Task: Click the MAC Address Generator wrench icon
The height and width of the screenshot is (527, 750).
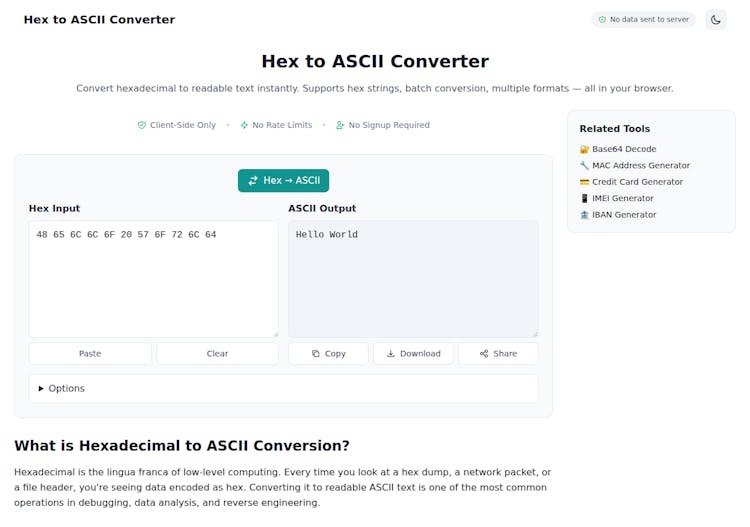Action: pos(584,166)
